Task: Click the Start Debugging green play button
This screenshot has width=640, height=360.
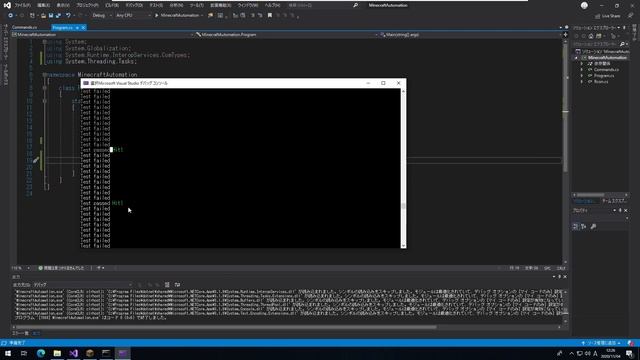Action: click(x=156, y=16)
